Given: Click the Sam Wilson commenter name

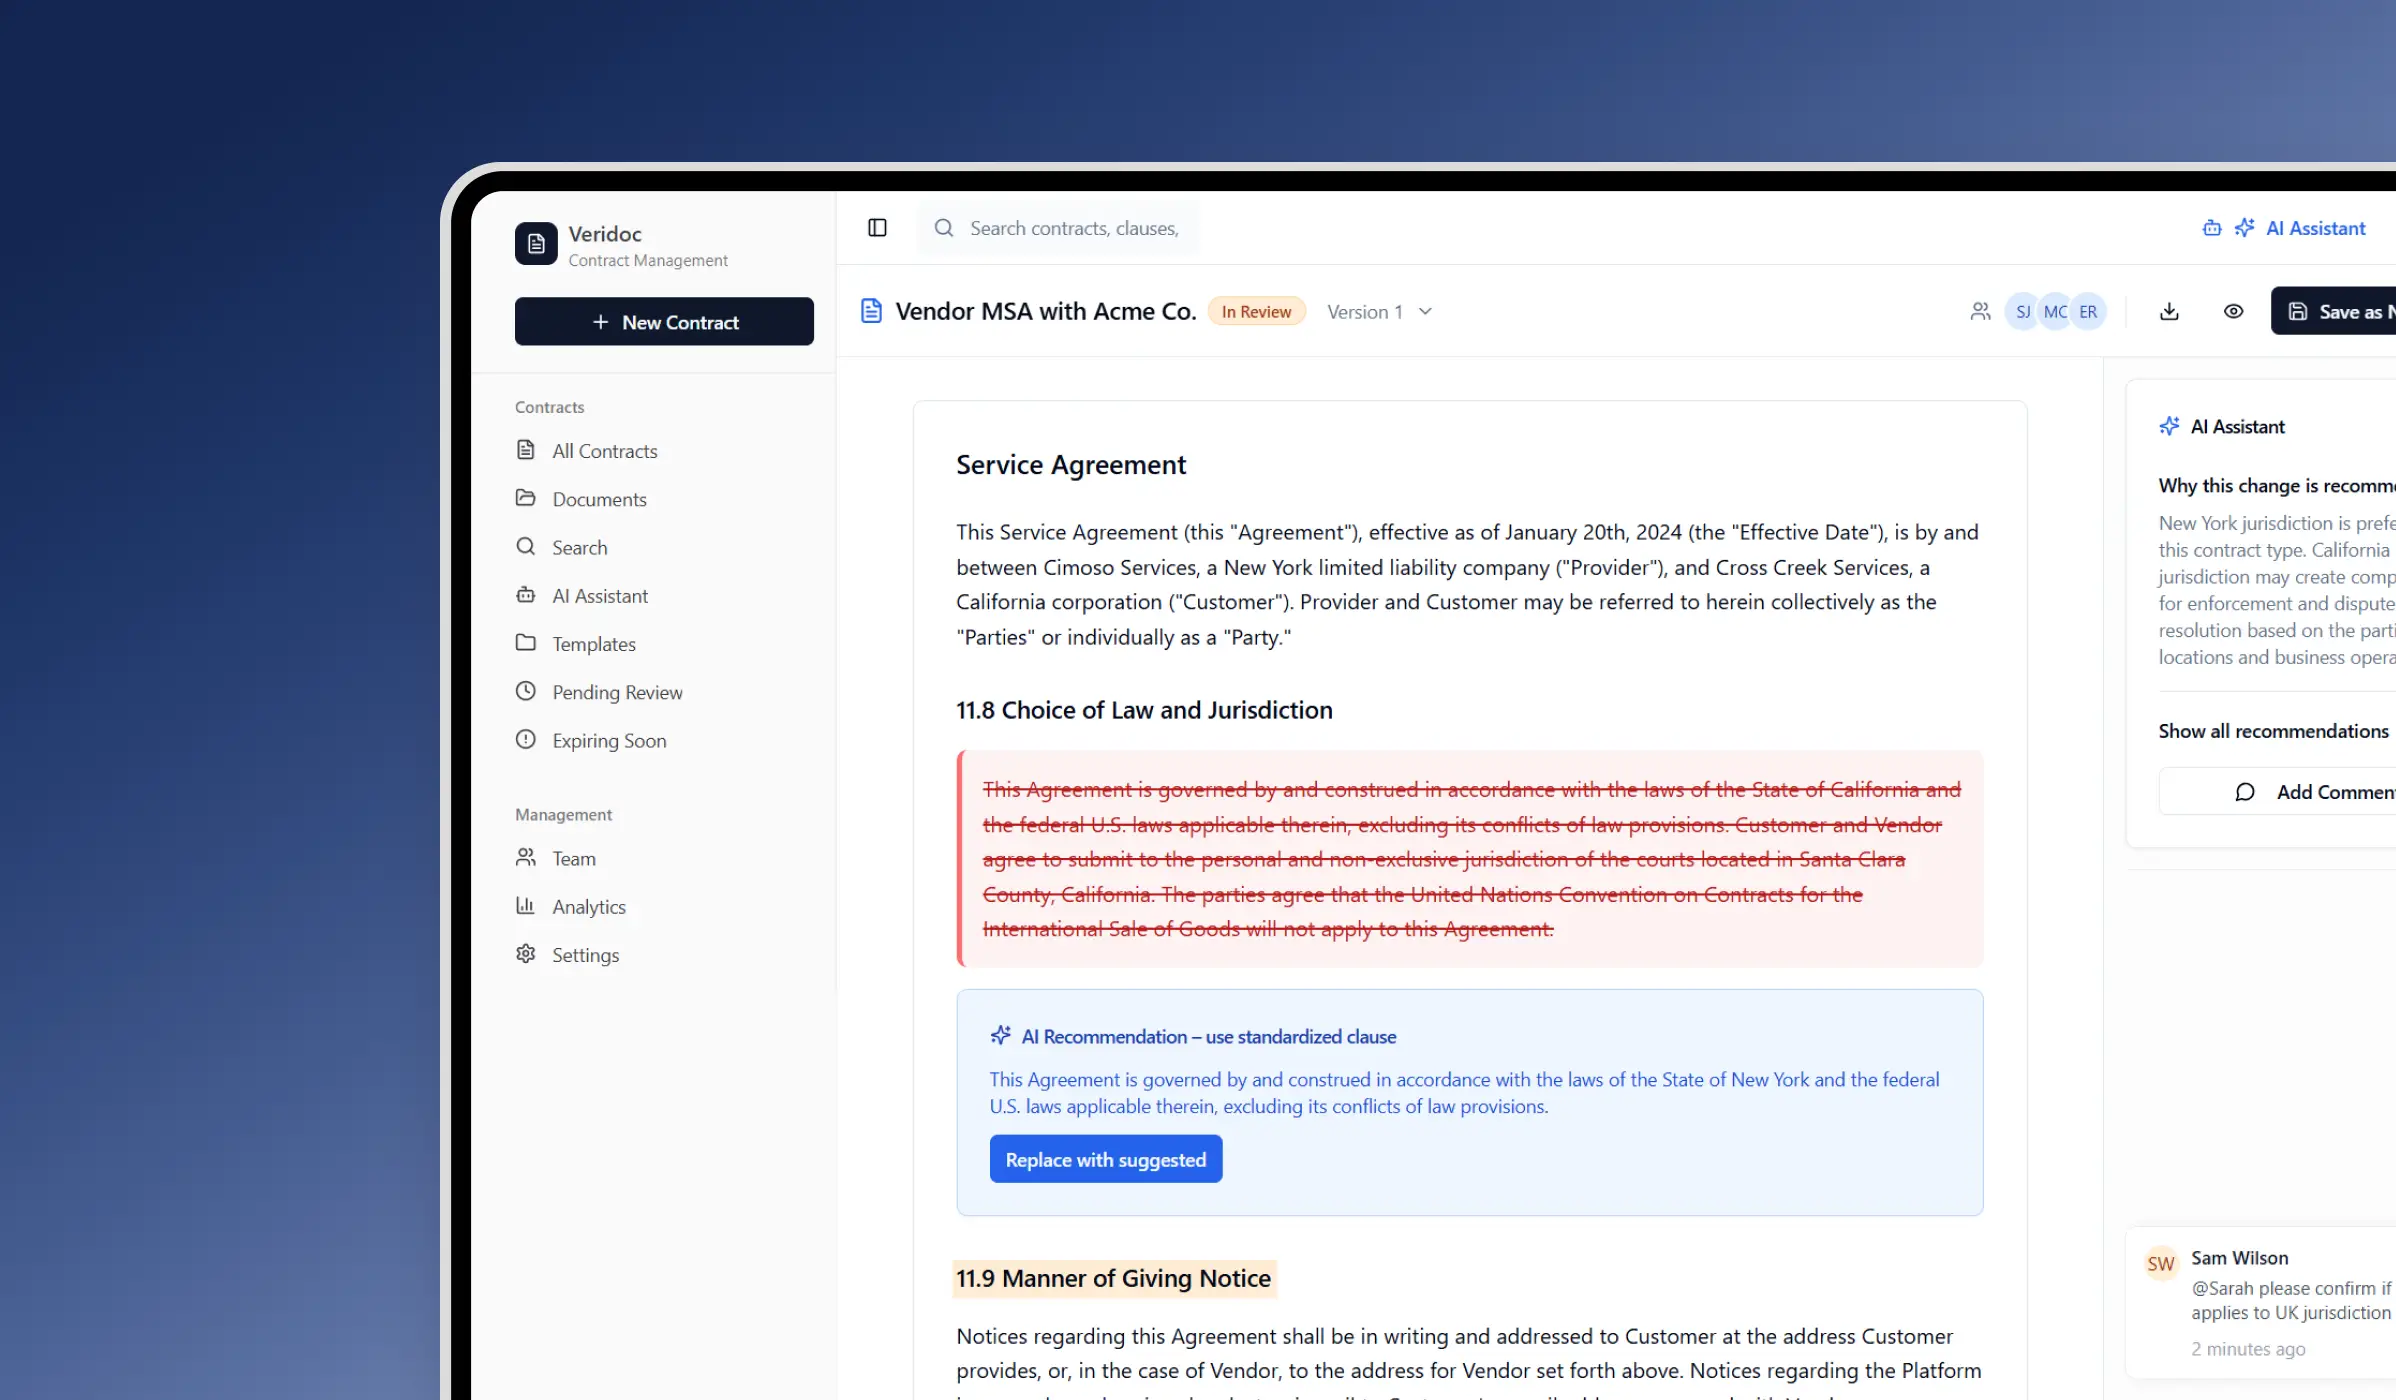Looking at the screenshot, I should click(x=2240, y=1258).
